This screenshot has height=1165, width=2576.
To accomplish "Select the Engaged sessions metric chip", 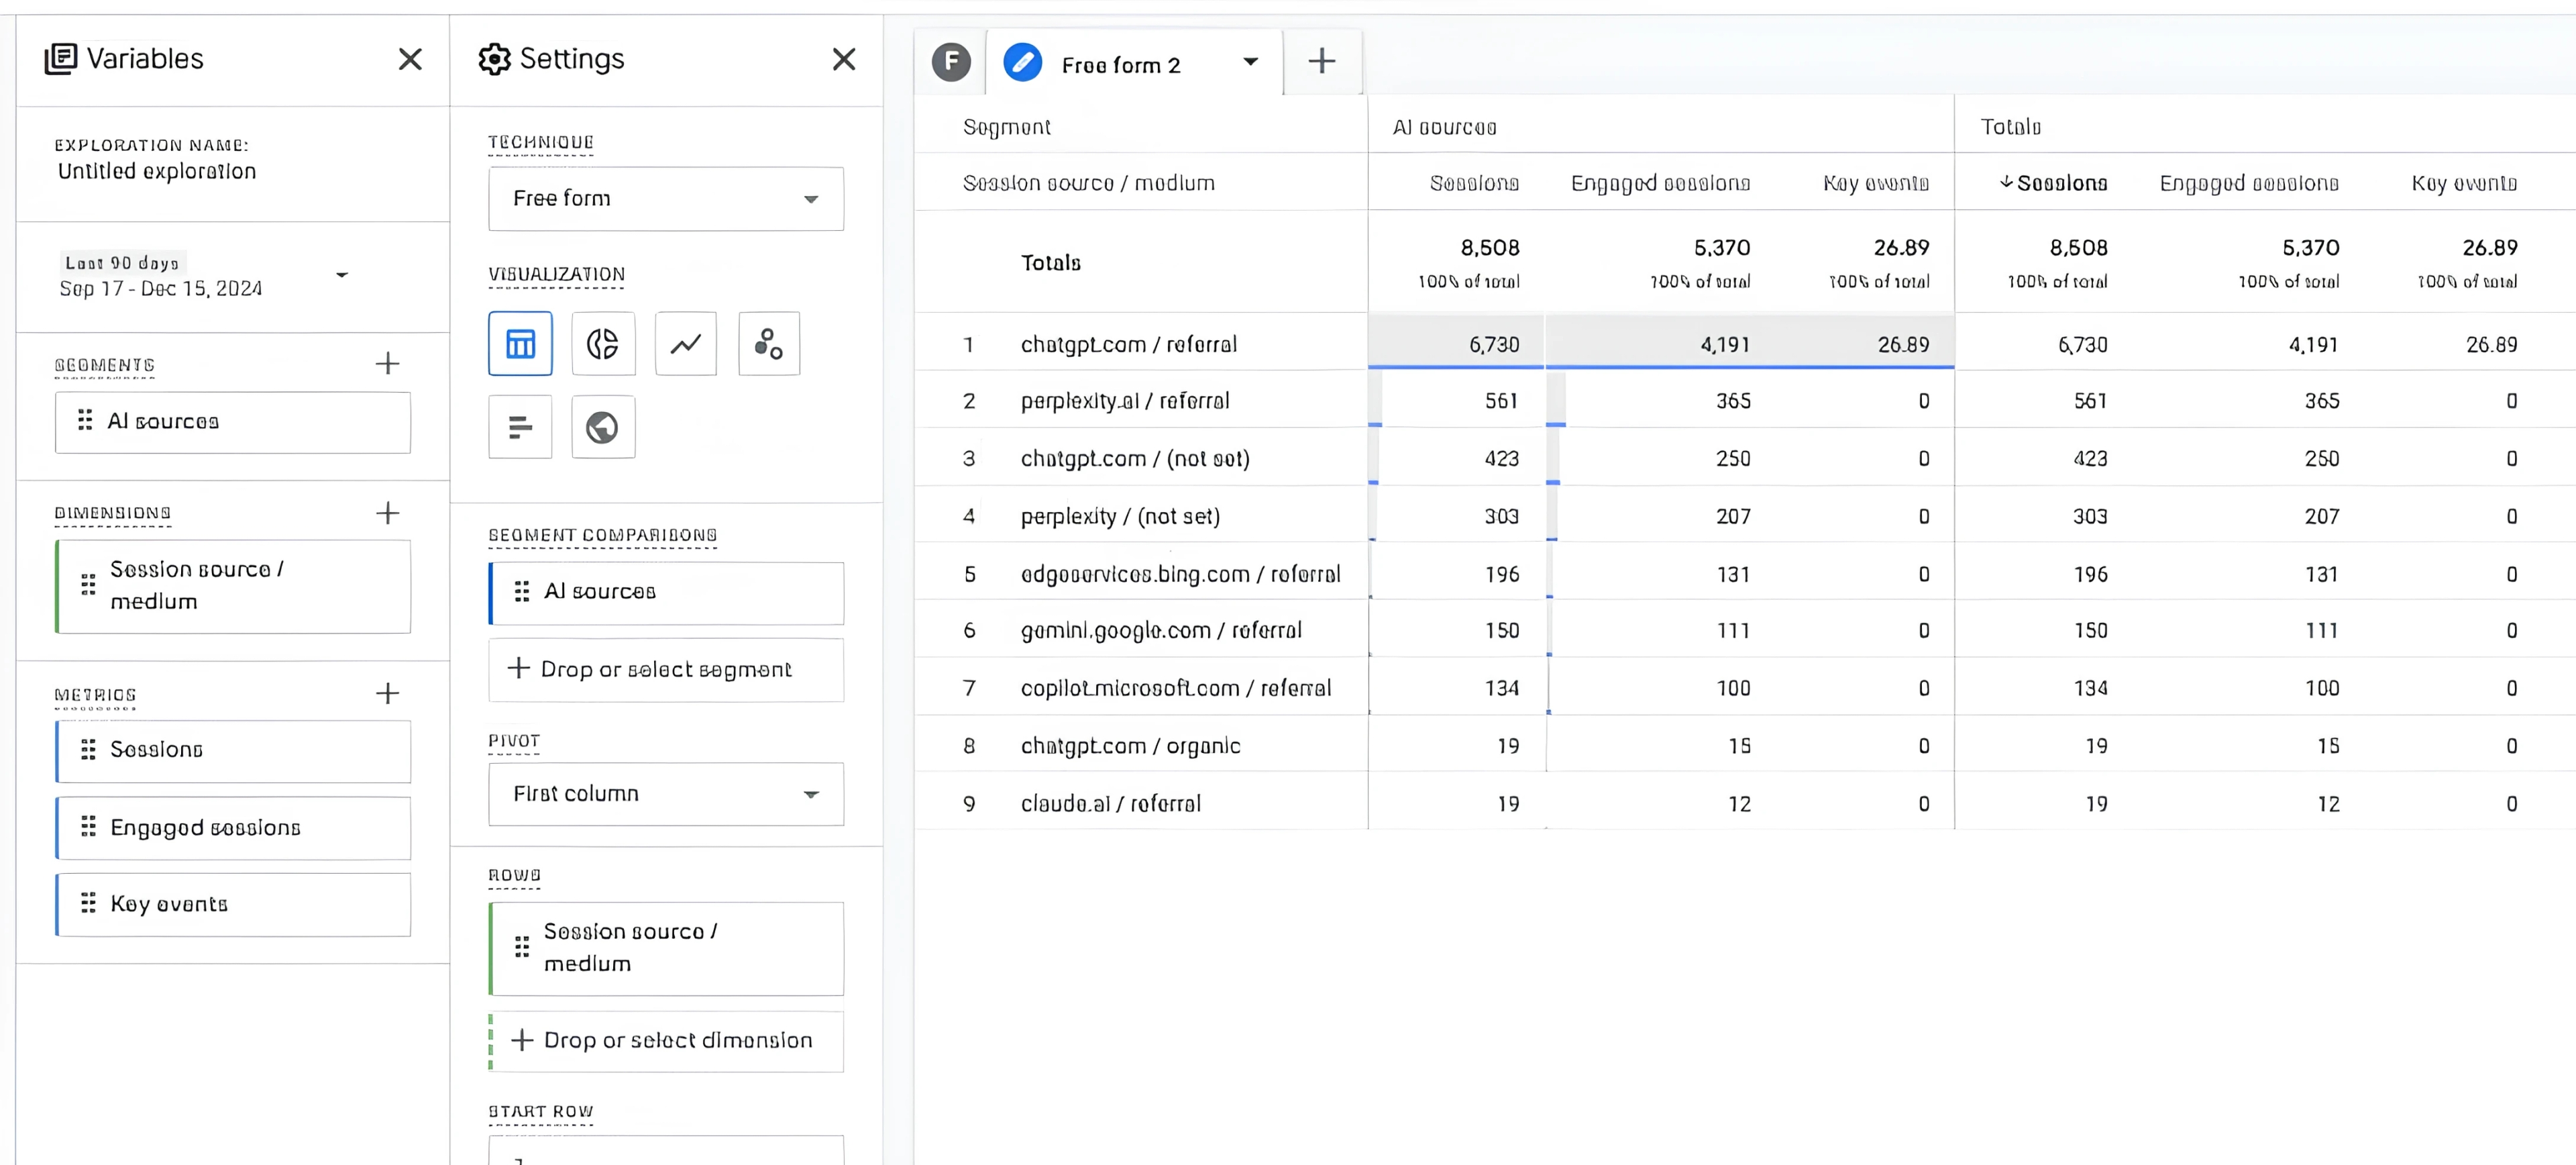I will [233, 828].
